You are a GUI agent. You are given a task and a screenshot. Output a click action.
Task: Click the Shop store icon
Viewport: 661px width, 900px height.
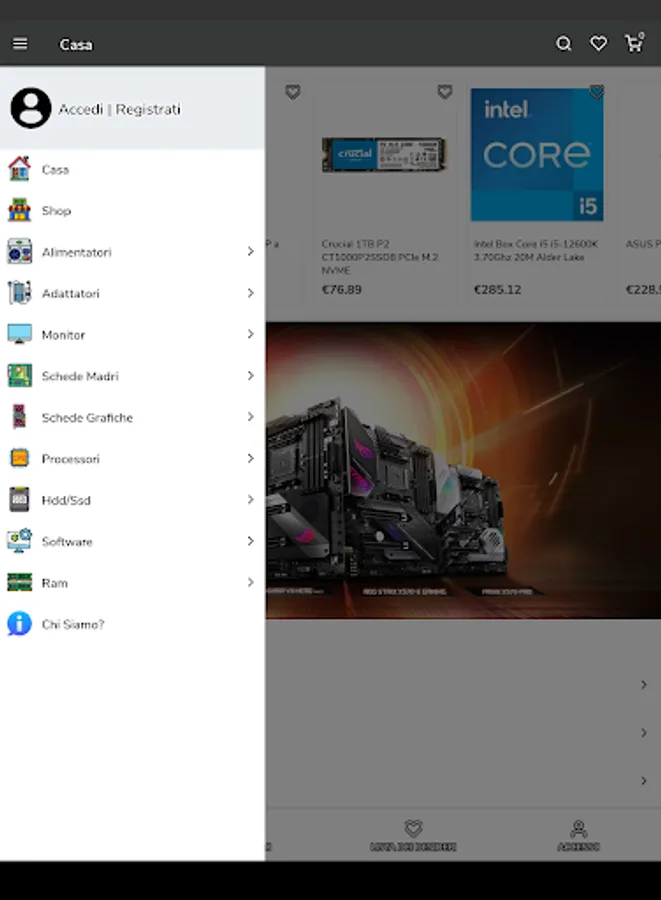click(x=19, y=210)
